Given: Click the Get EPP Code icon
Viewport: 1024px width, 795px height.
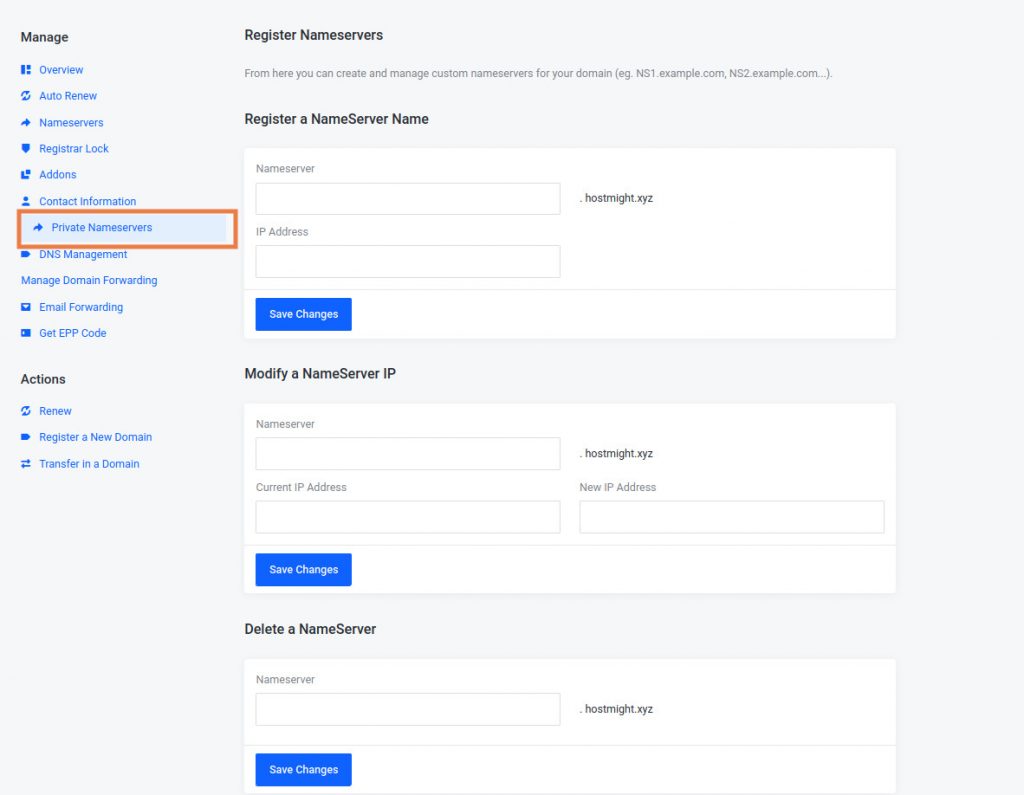Looking at the screenshot, I should coord(25,333).
